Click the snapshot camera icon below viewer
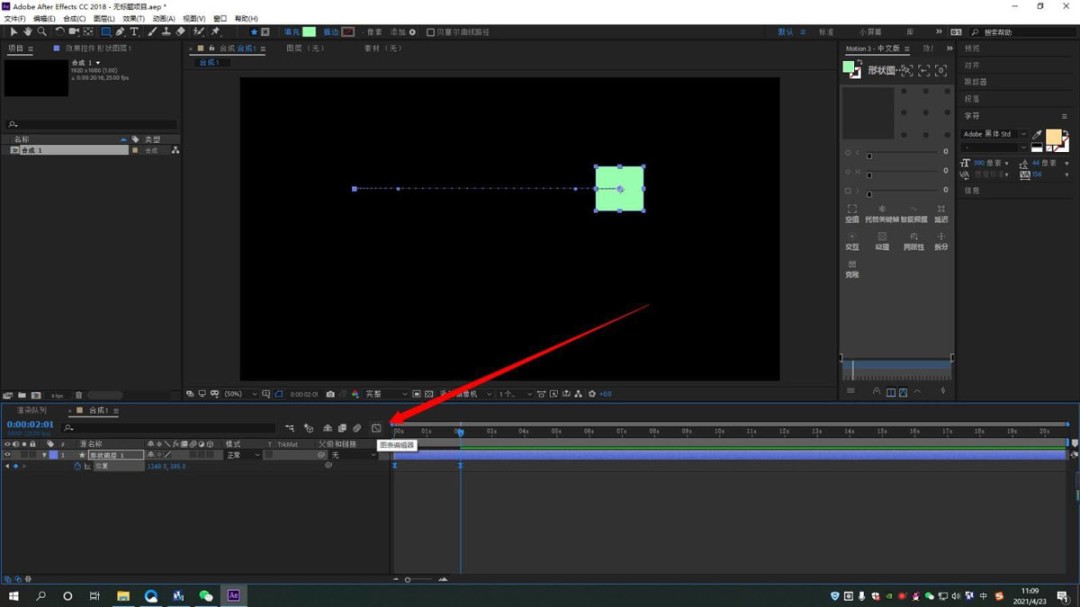This screenshot has height=607, width=1080. (330, 394)
